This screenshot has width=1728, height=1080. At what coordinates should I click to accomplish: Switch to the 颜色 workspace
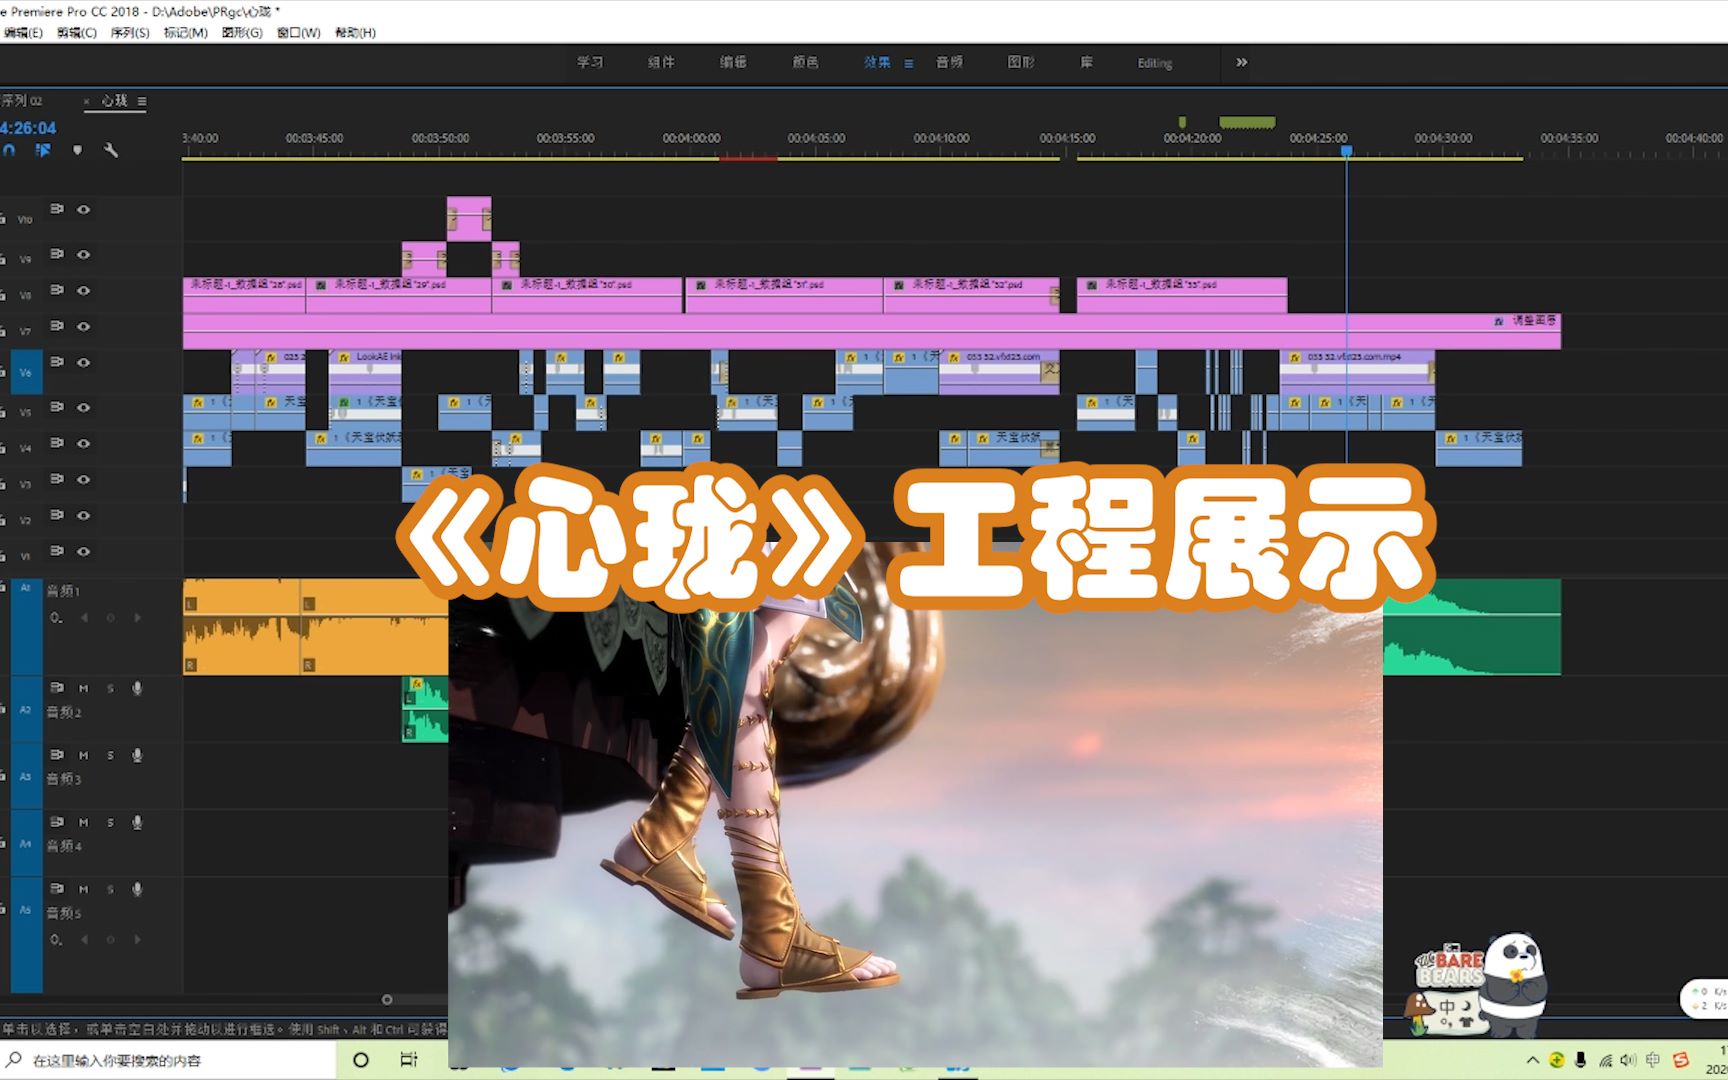coord(806,62)
